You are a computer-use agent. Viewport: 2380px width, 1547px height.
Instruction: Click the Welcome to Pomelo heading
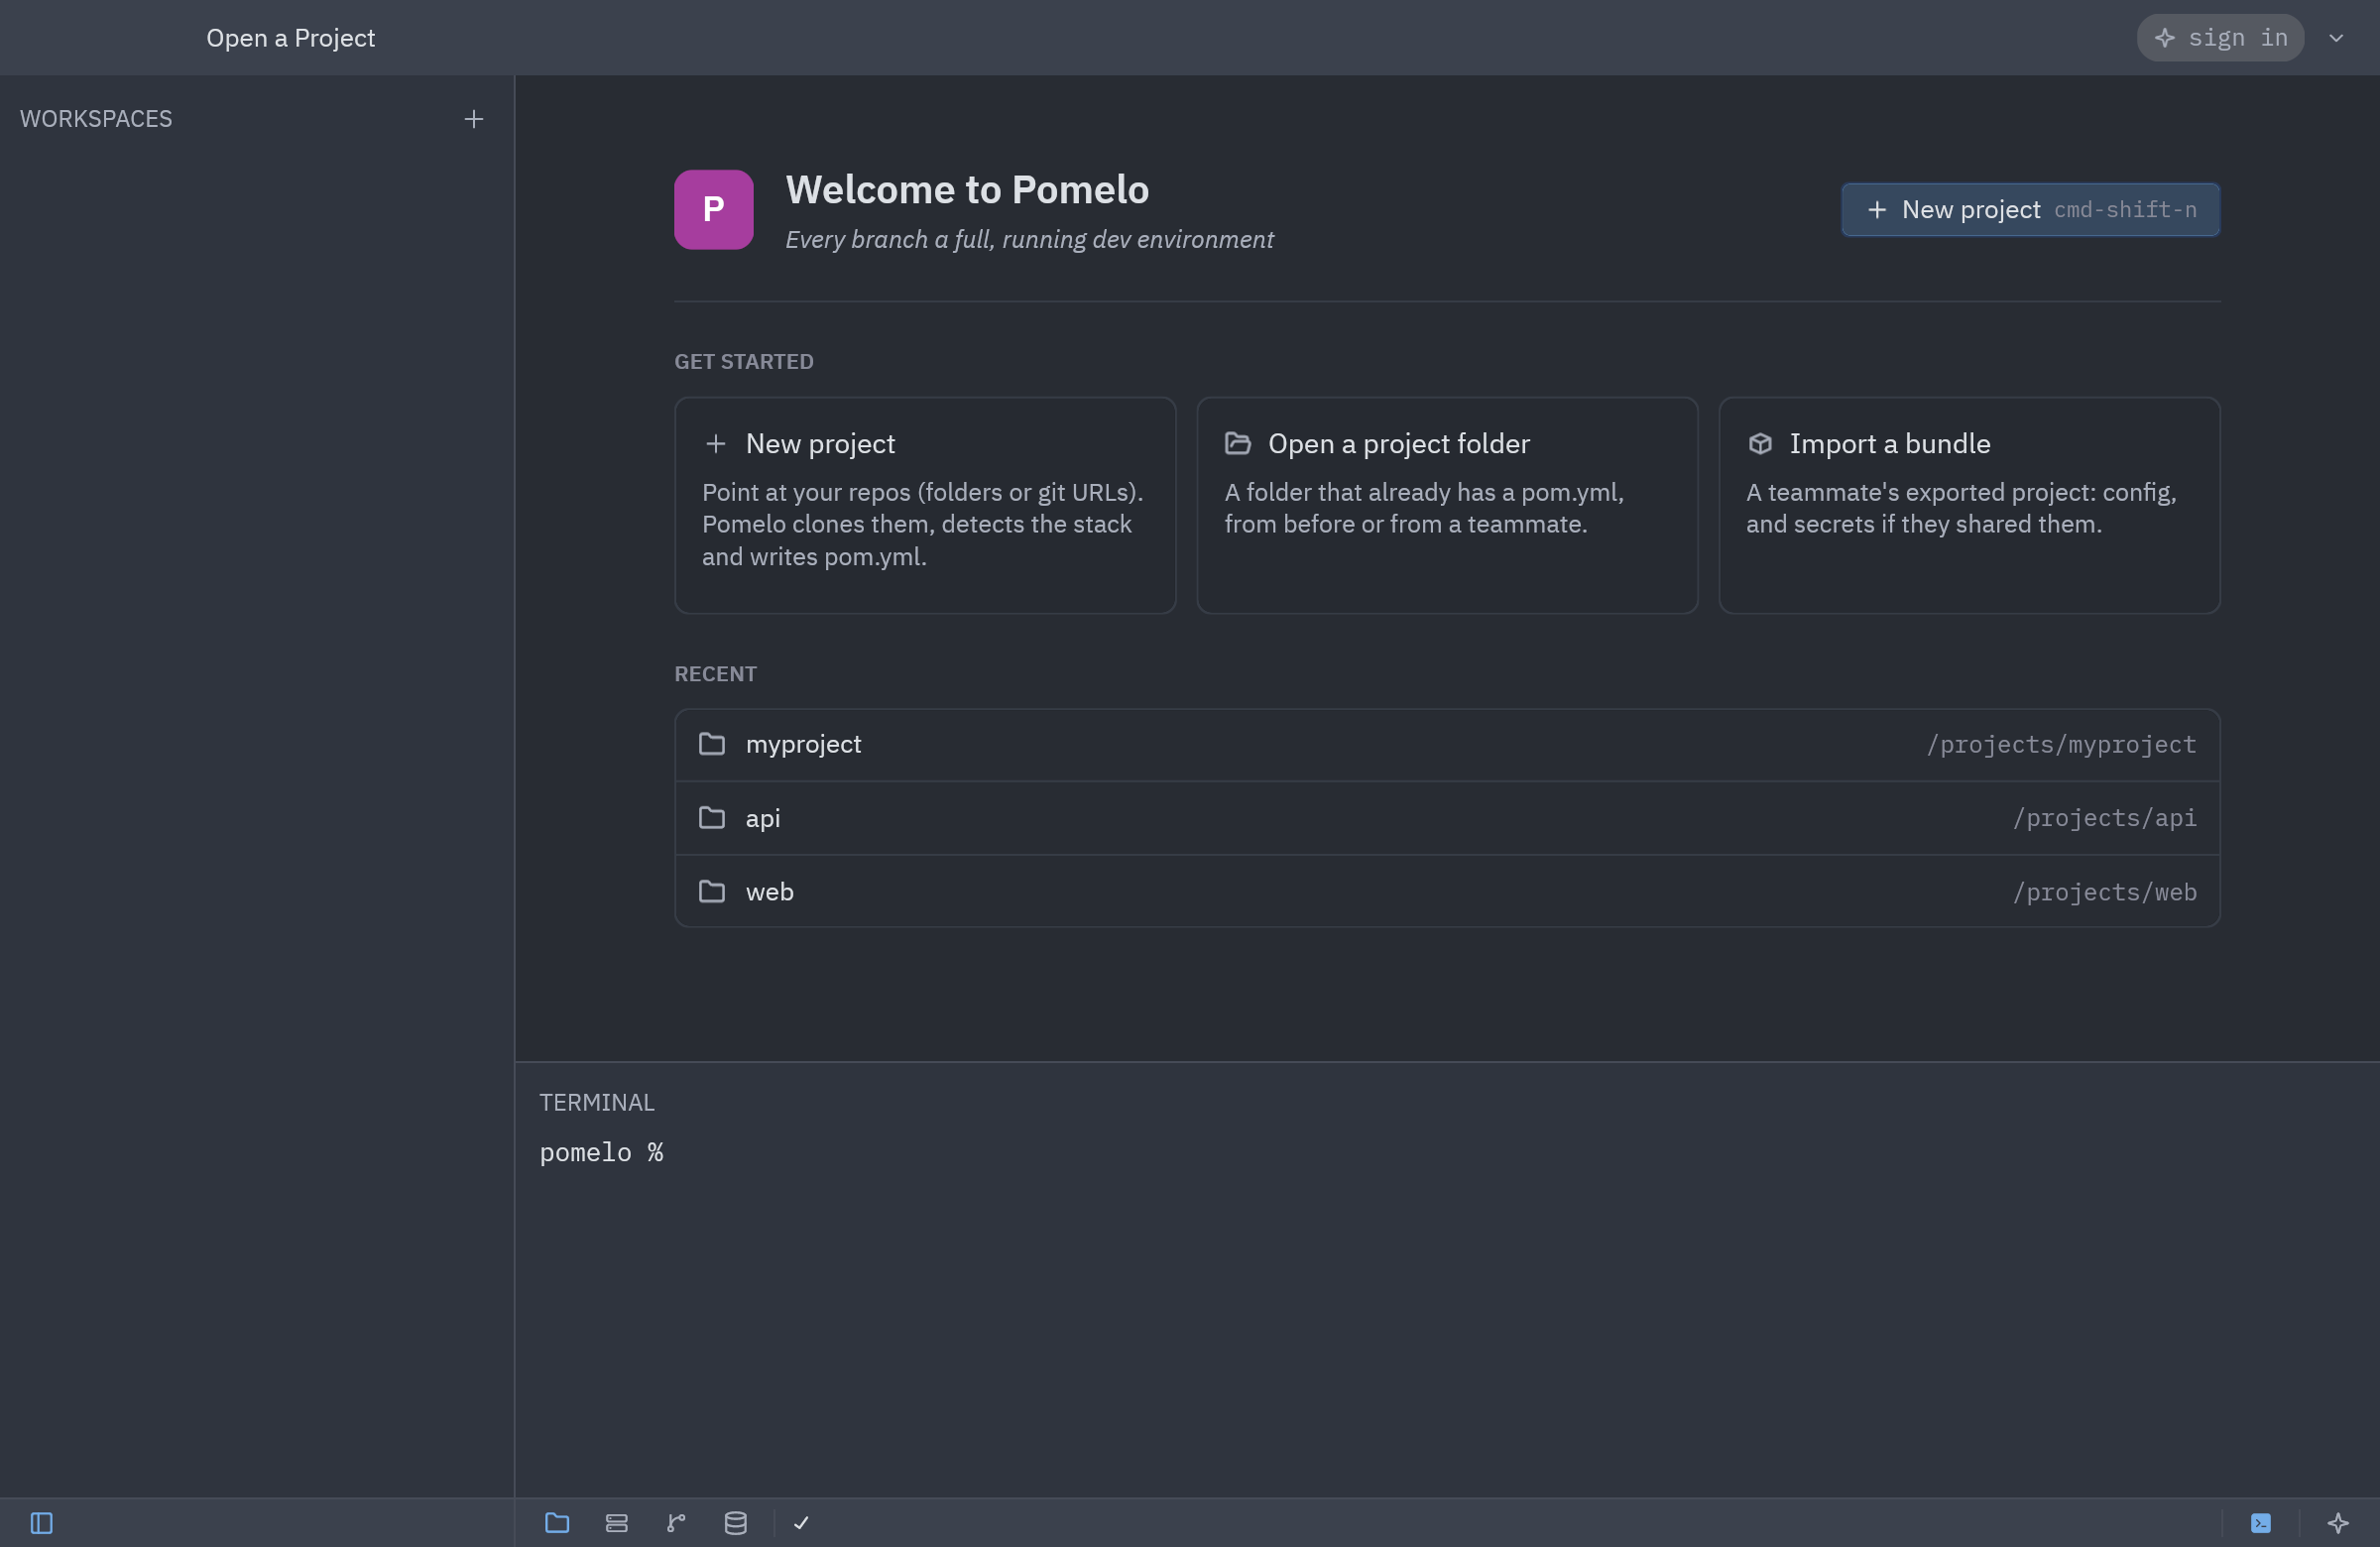click(x=967, y=190)
